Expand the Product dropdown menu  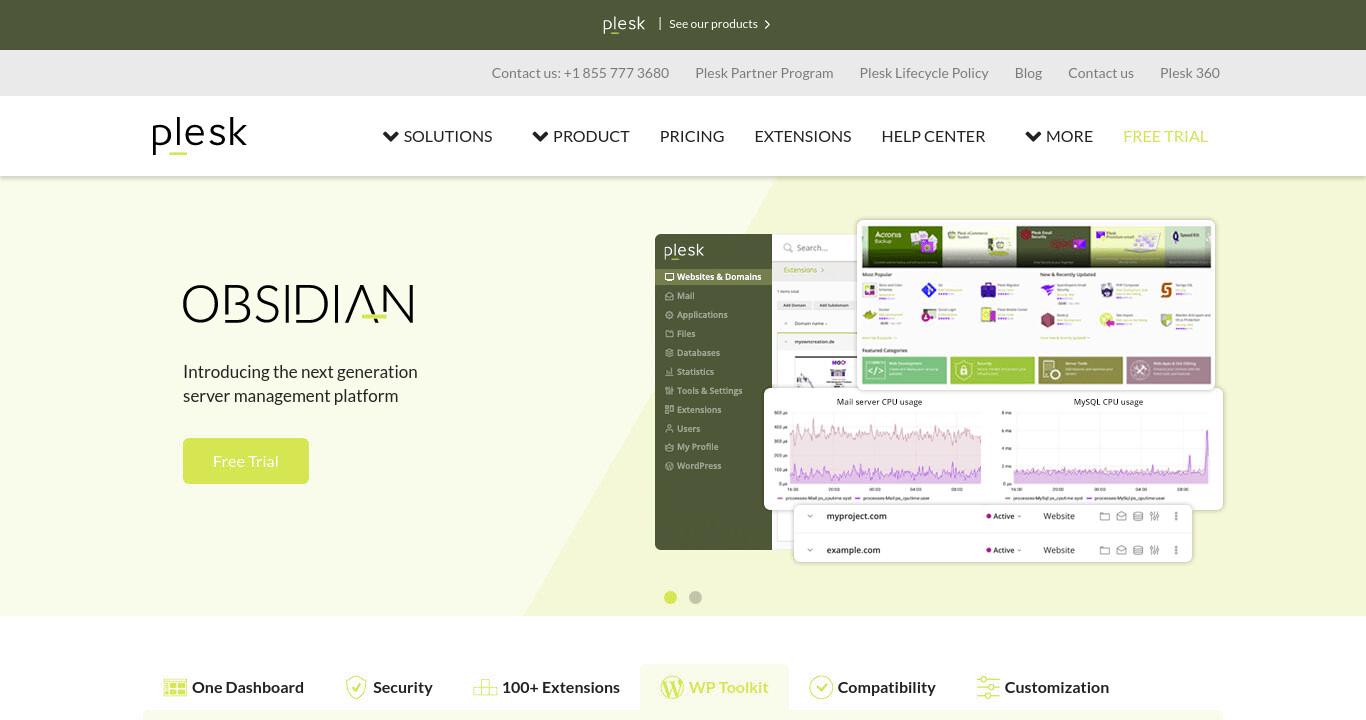[x=581, y=136]
